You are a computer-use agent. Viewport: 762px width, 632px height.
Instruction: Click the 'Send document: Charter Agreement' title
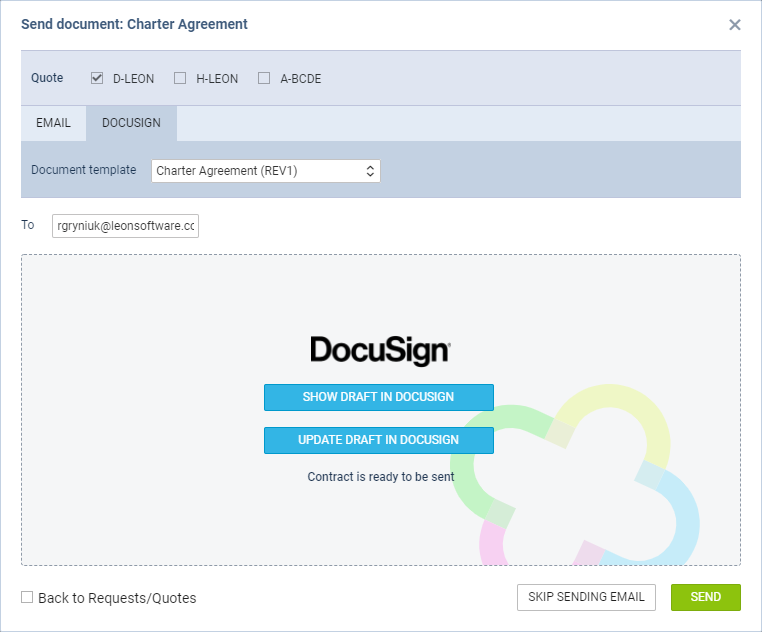[134, 24]
